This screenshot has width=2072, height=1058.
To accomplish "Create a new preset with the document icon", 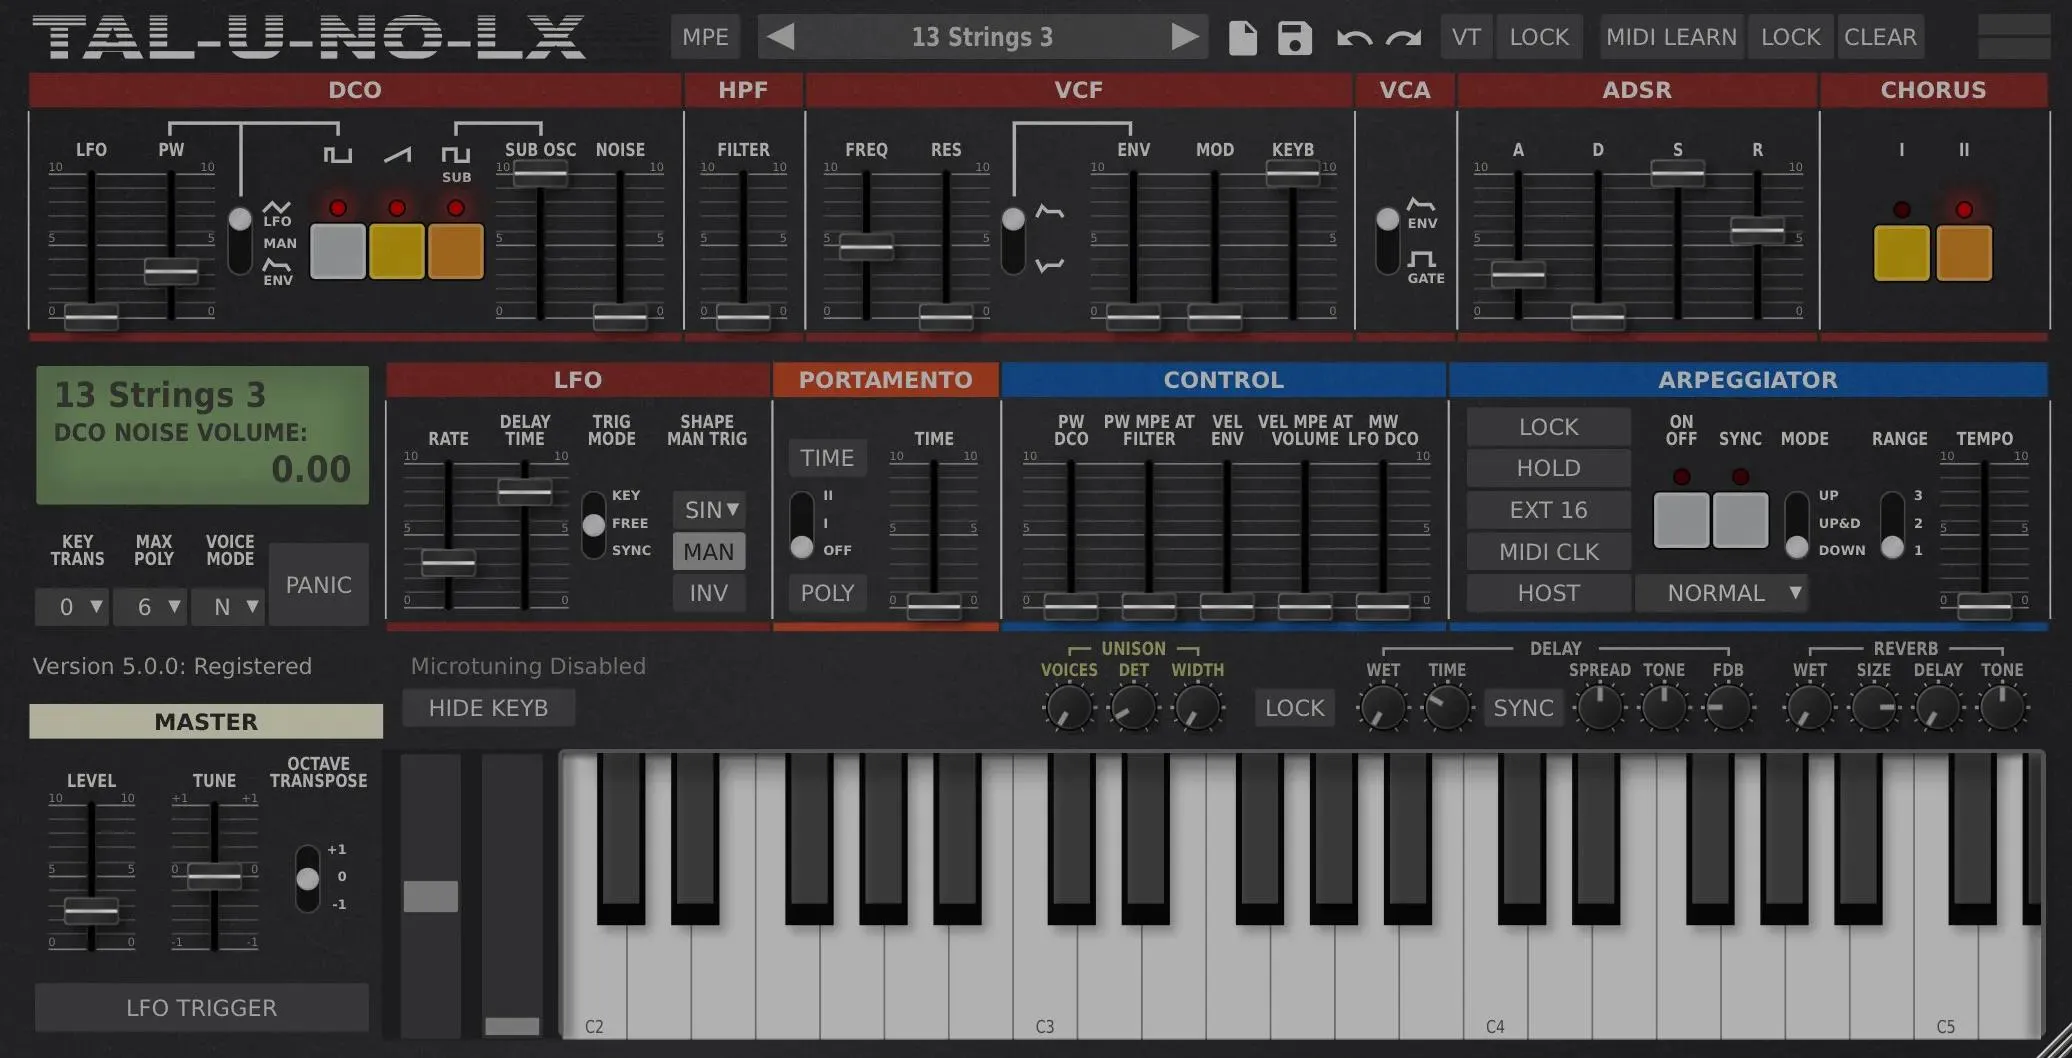I will click(1242, 37).
